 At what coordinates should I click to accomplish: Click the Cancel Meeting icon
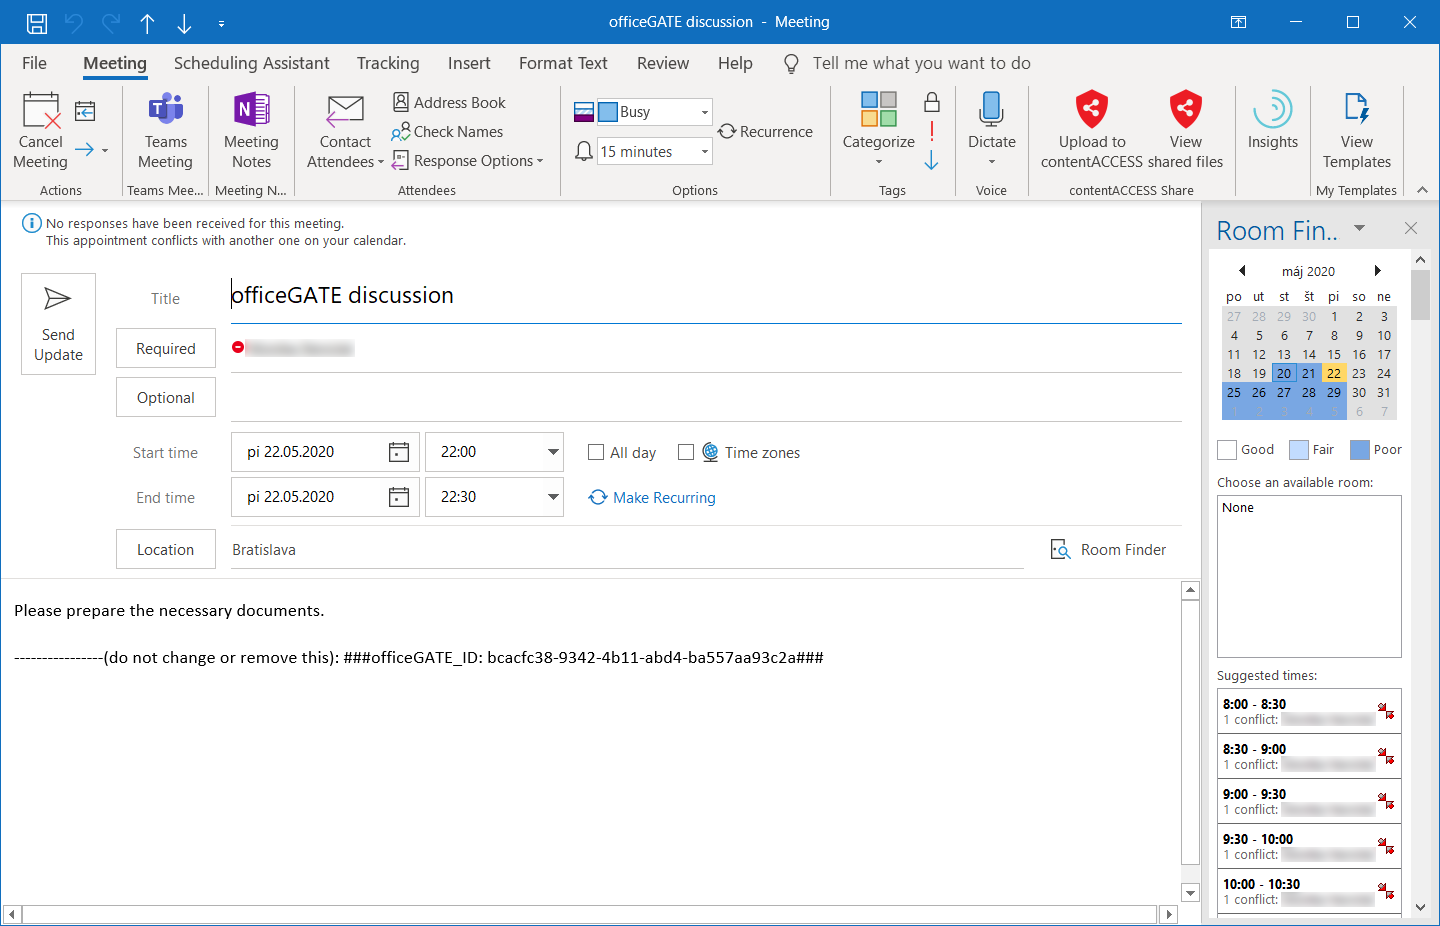[41, 112]
